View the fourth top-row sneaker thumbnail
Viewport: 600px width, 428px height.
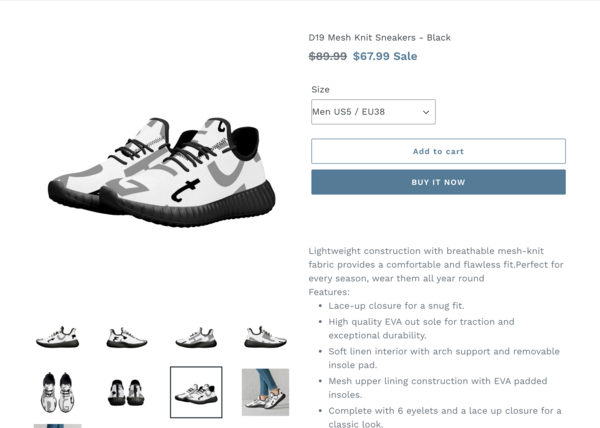(265, 337)
